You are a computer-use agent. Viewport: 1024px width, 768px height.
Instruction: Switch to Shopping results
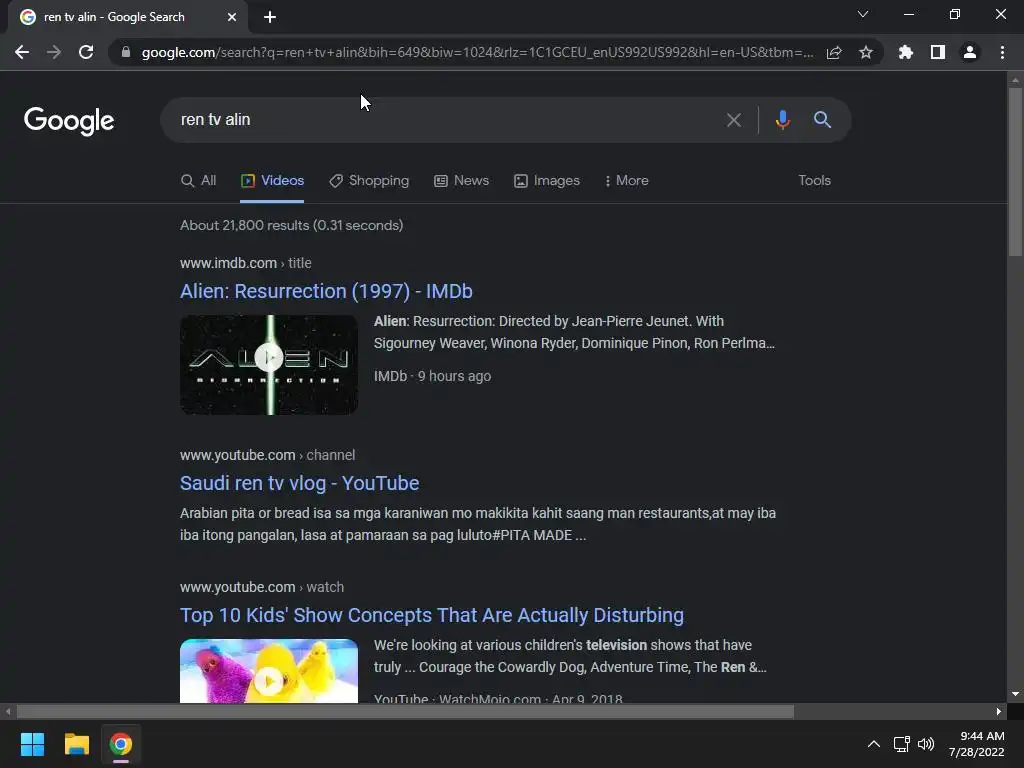(x=369, y=181)
